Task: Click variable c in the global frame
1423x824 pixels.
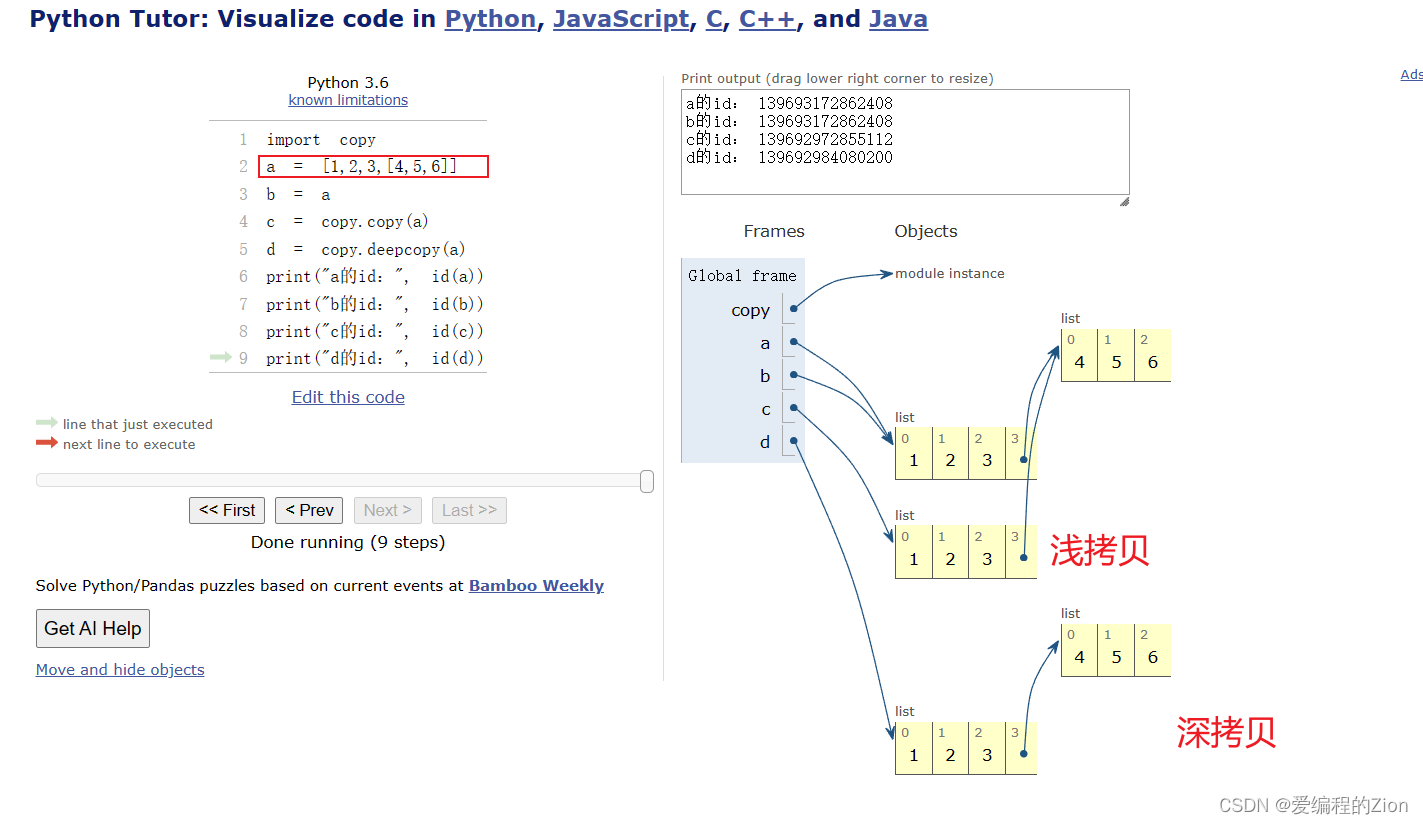Action: point(766,409)
